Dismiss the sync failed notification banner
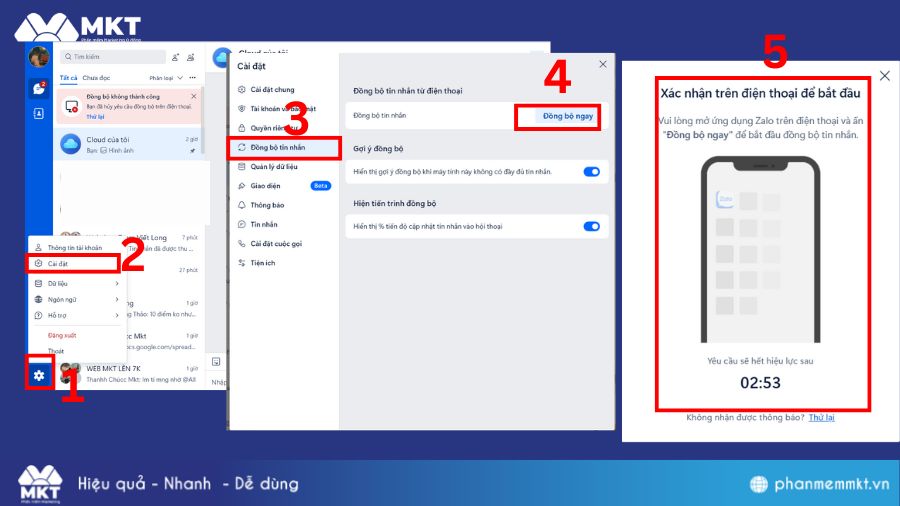 [194, 96]
